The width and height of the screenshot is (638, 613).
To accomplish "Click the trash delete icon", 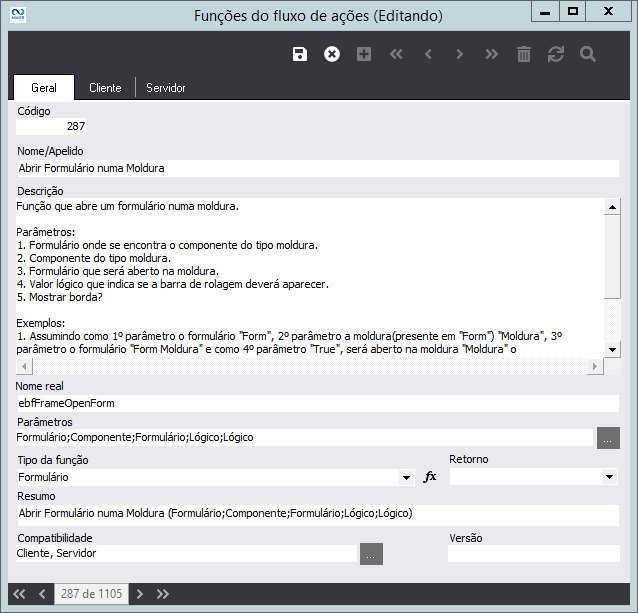I will pos(524,54).
